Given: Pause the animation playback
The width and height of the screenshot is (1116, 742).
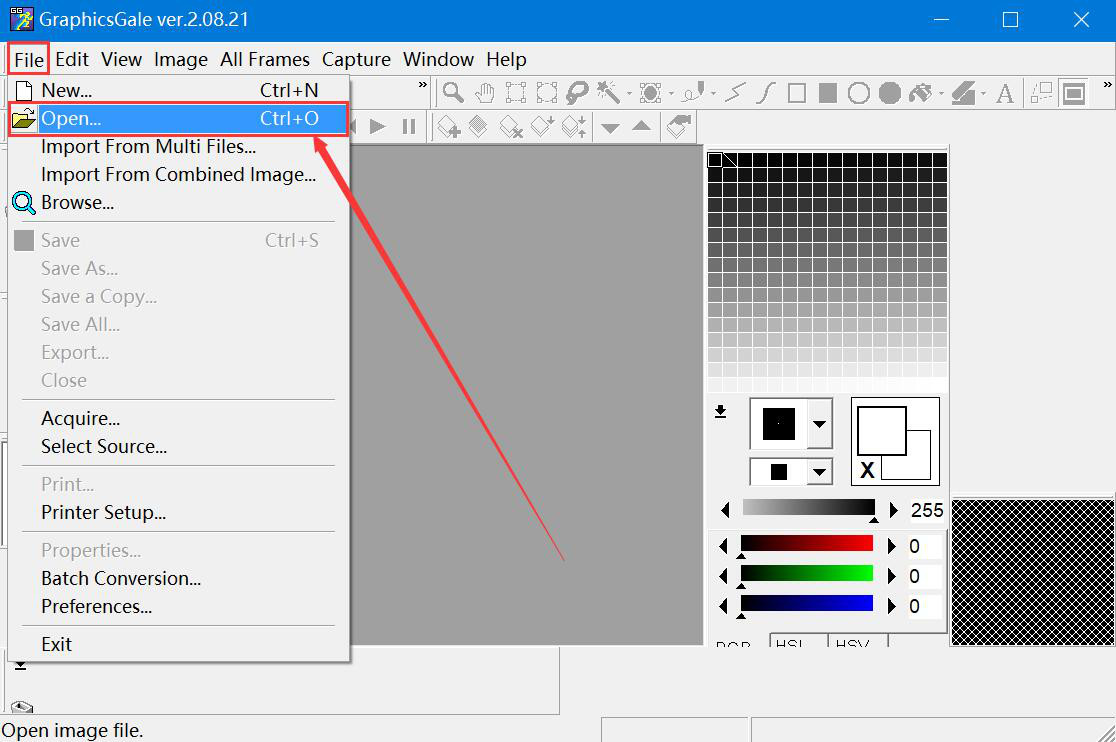Looking at the screenshot, I should pyautogui.click(x=409, y=126).
